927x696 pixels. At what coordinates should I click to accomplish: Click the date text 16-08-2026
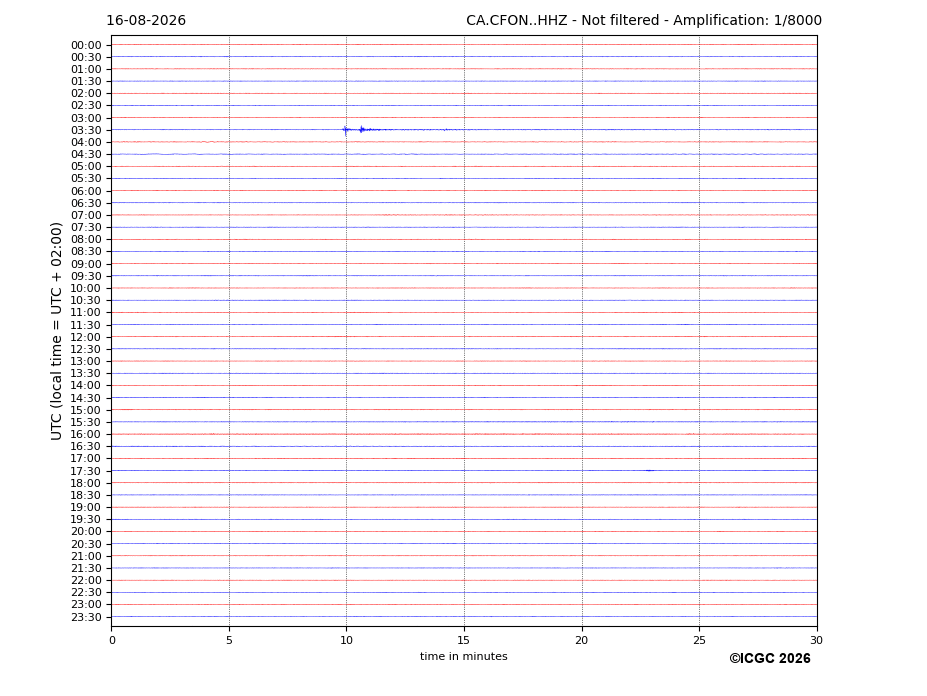coord(146,21)
